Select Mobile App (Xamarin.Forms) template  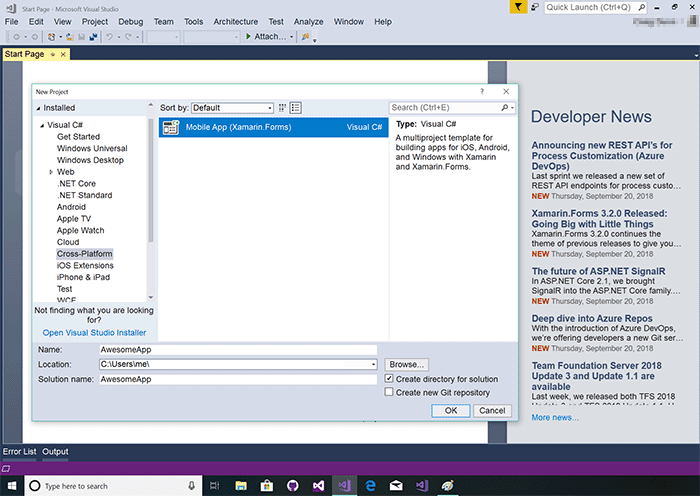[273, 127]
